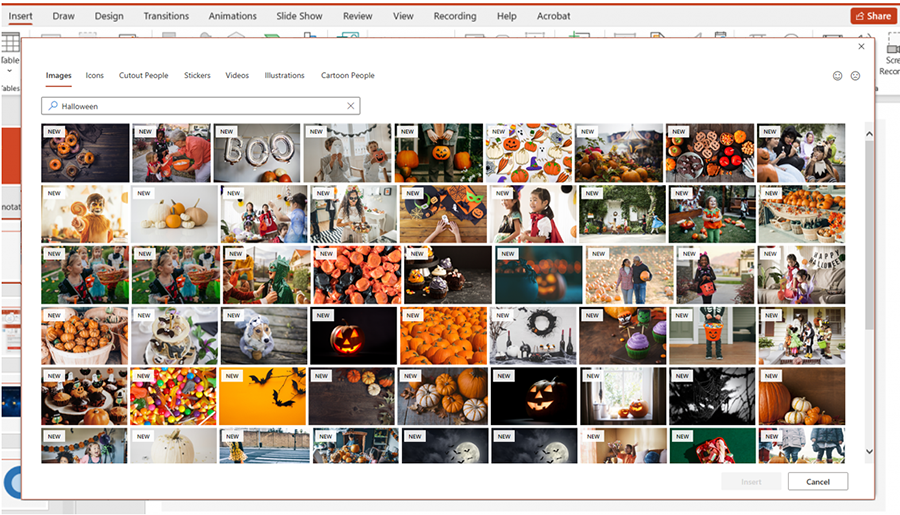Screen dimensions: 900x515
Task: Click the greyed Insert button
Action: click(x=751, y=482)
